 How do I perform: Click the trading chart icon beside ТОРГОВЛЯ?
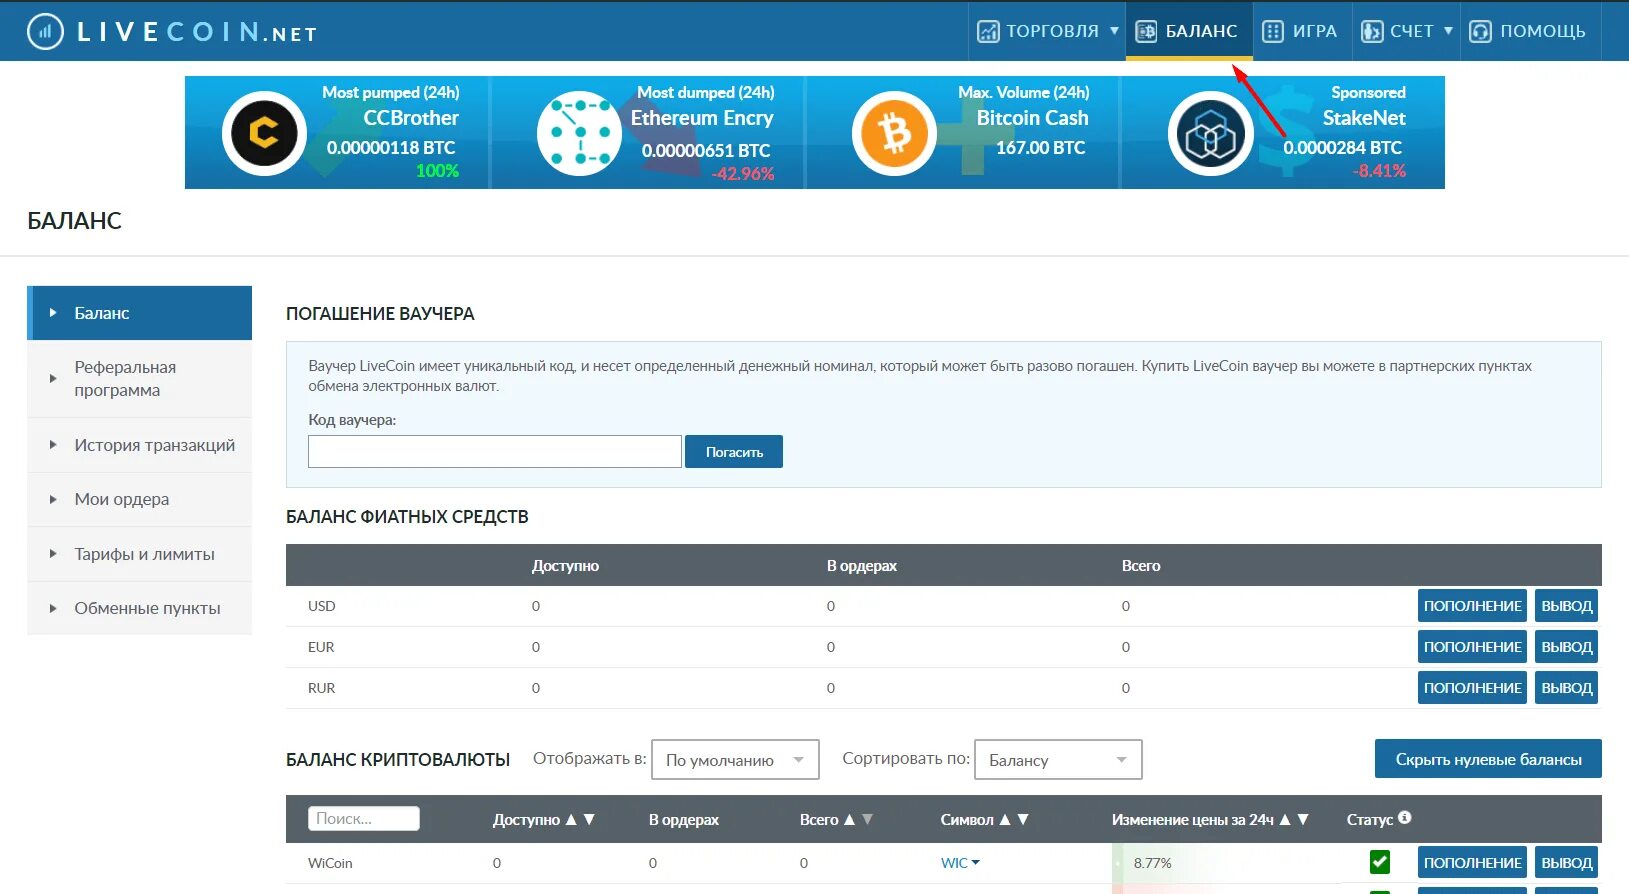988,32
